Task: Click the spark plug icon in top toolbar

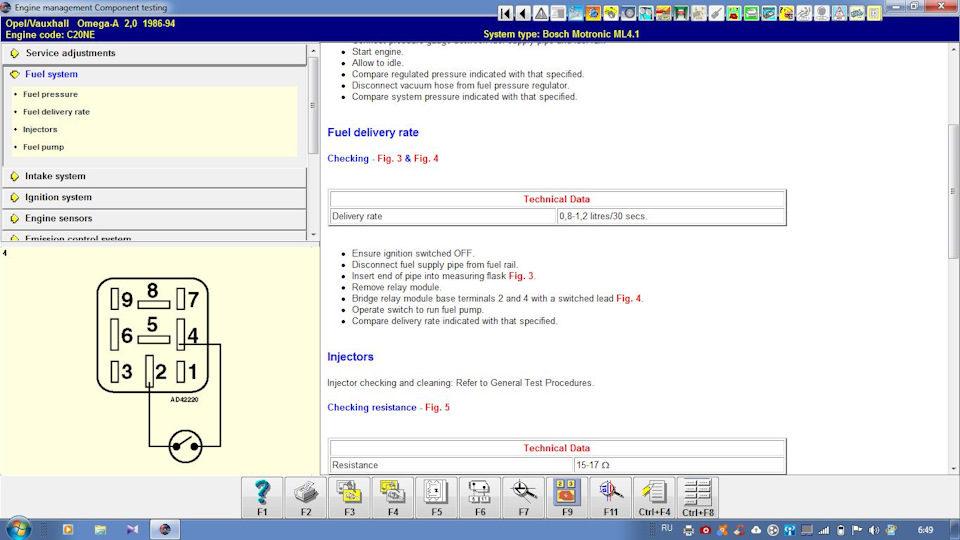Action: click(x=716, y=13)
